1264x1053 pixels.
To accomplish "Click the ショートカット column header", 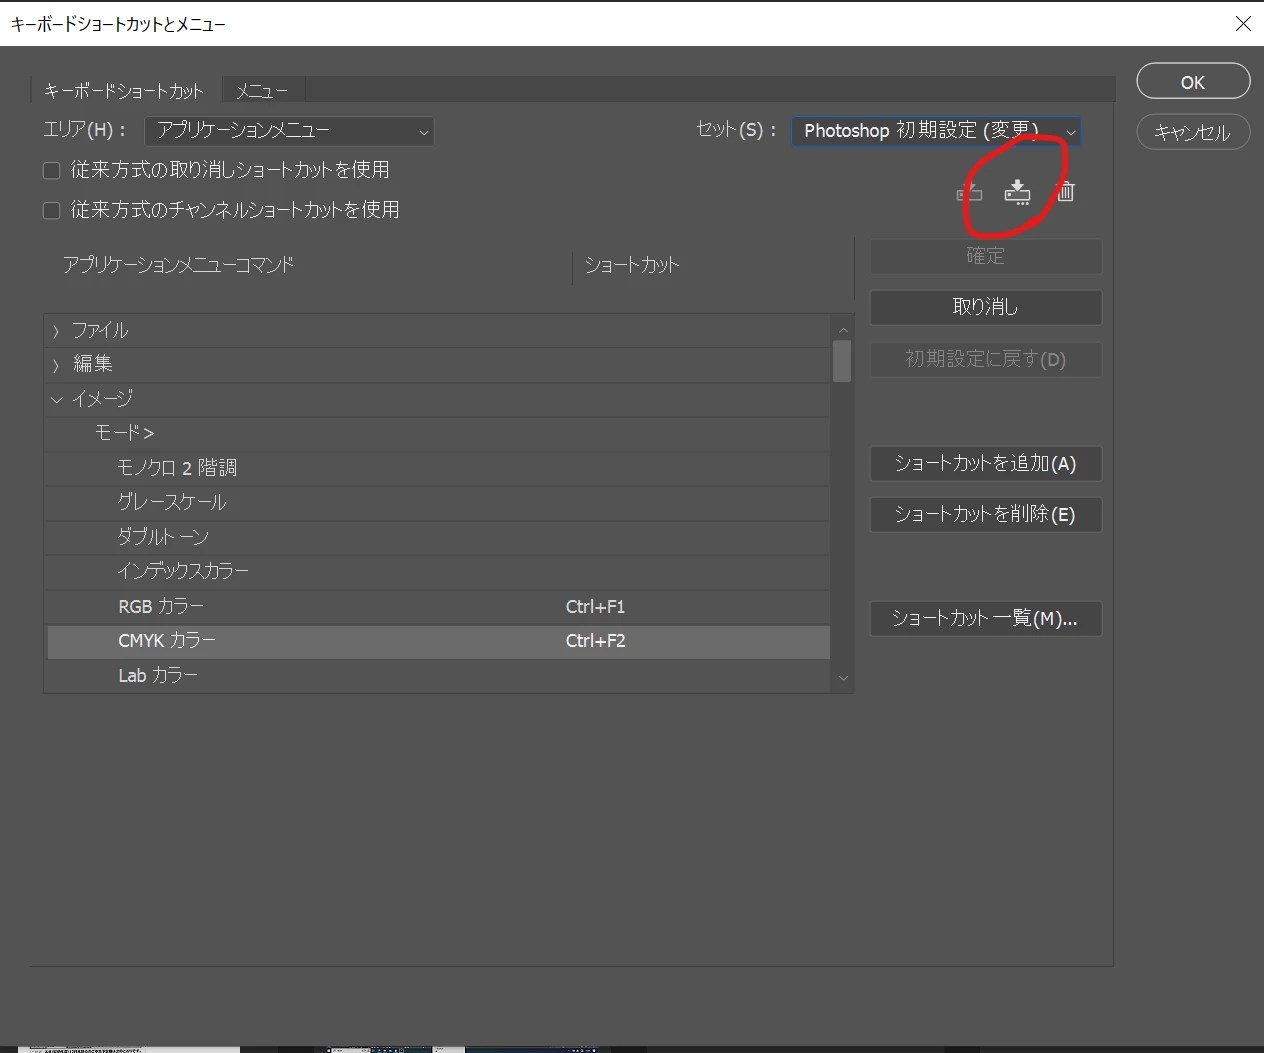I will [x=632, y=265].
